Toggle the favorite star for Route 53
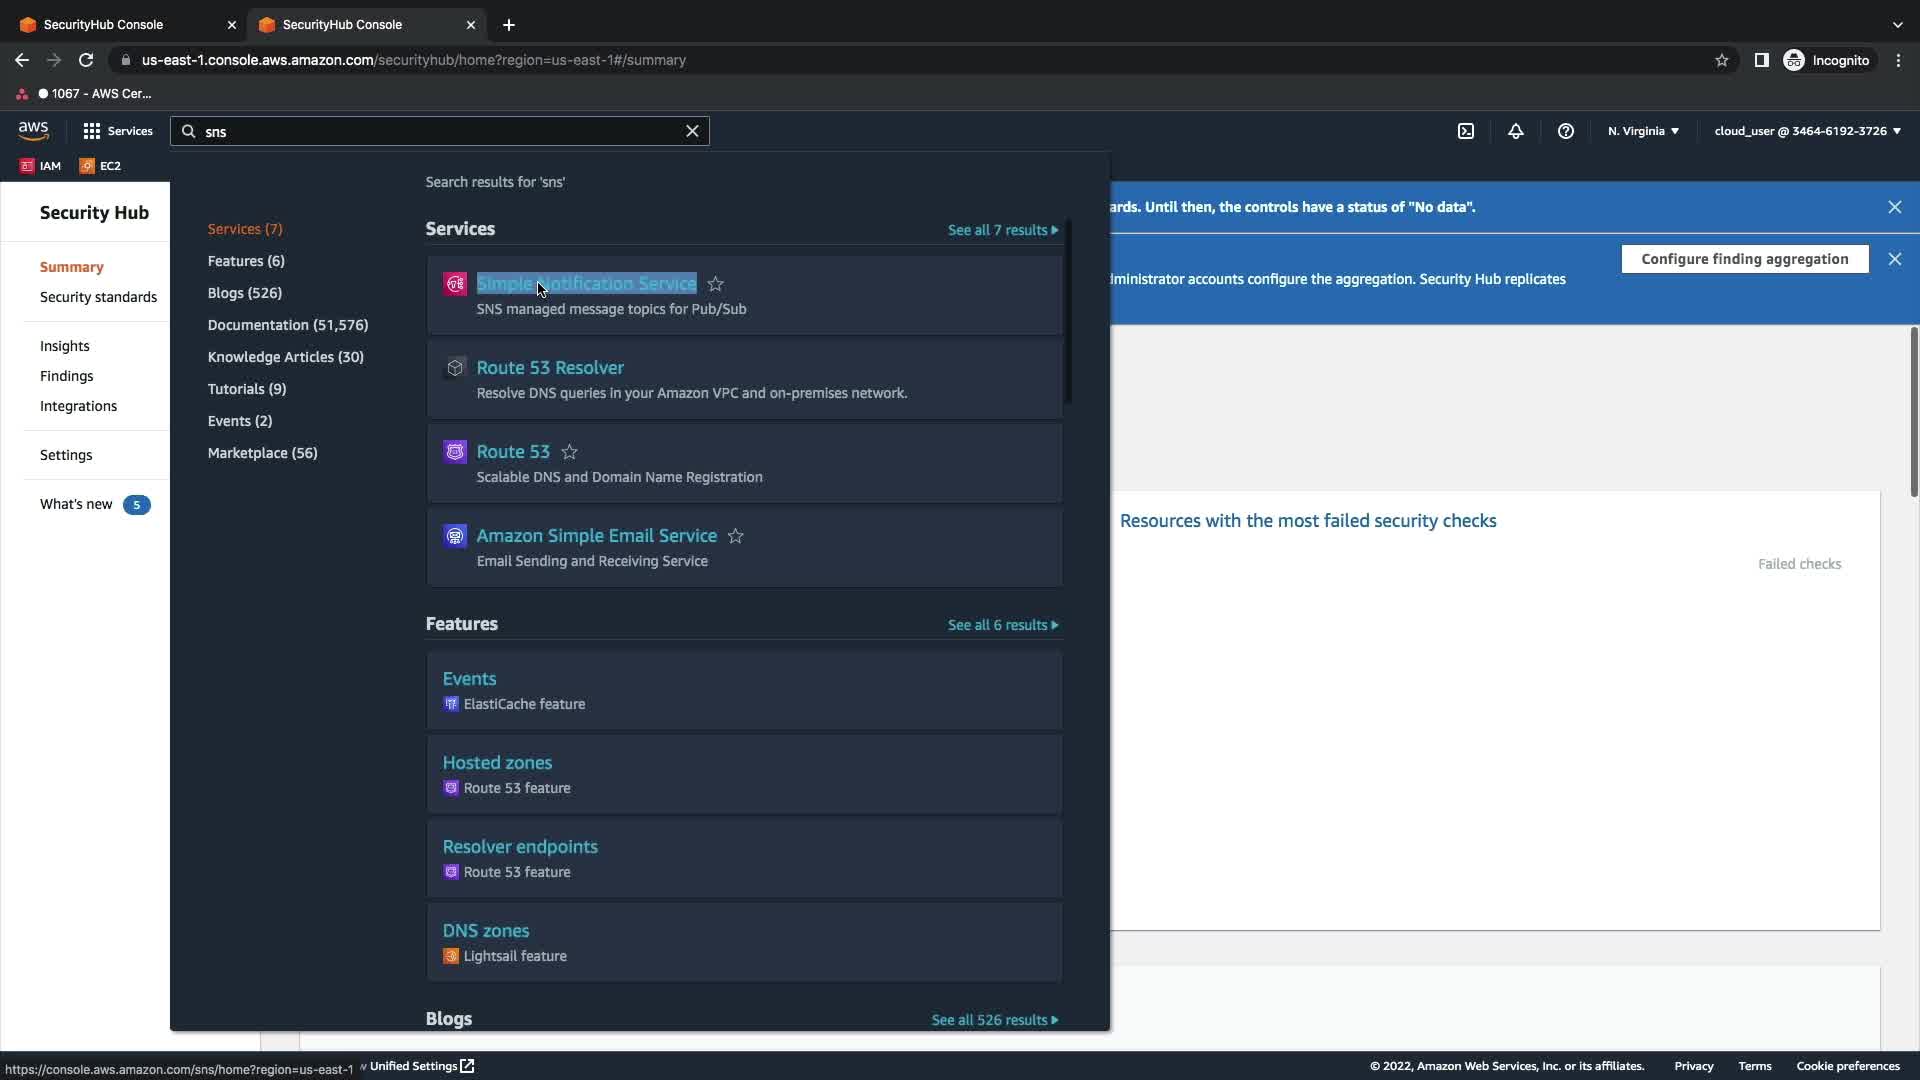The width and height of the screenshot is (1920, 1080). point(569,452)
